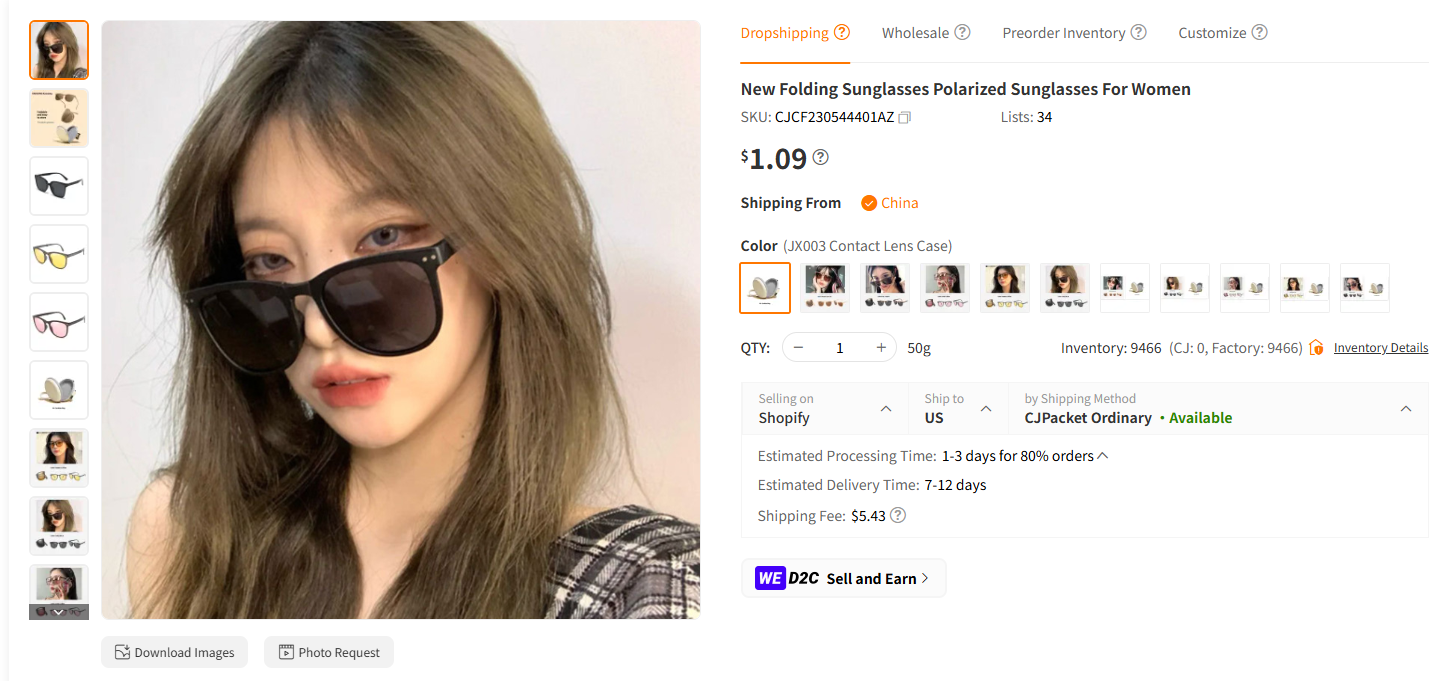Click the Photo Request button
This screenshot has height=681, width=1443.
pos(328,652)
